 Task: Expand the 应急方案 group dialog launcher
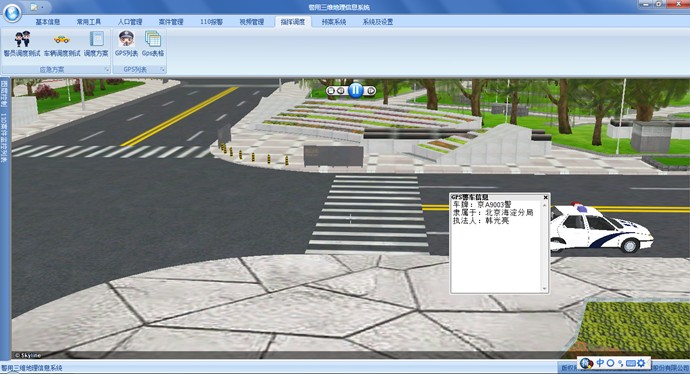107,70
